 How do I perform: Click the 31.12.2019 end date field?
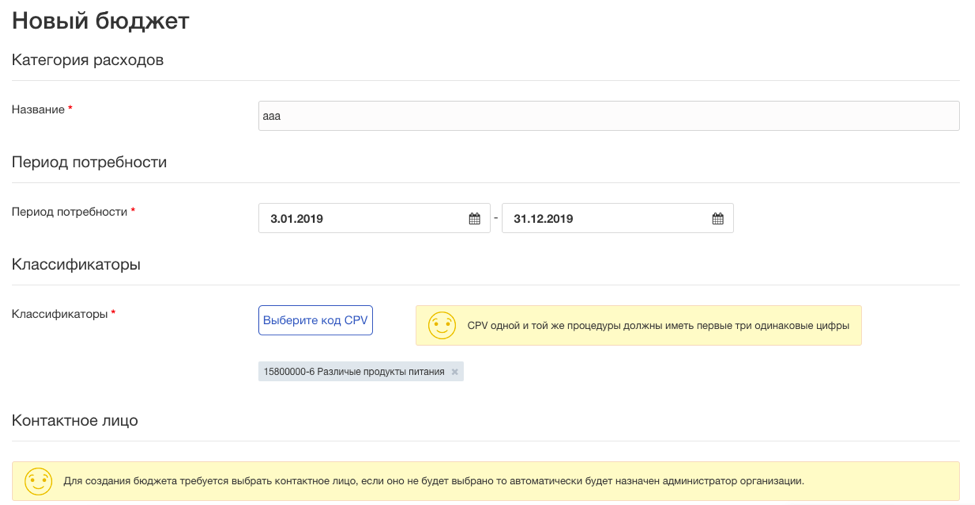pos(617,218)
